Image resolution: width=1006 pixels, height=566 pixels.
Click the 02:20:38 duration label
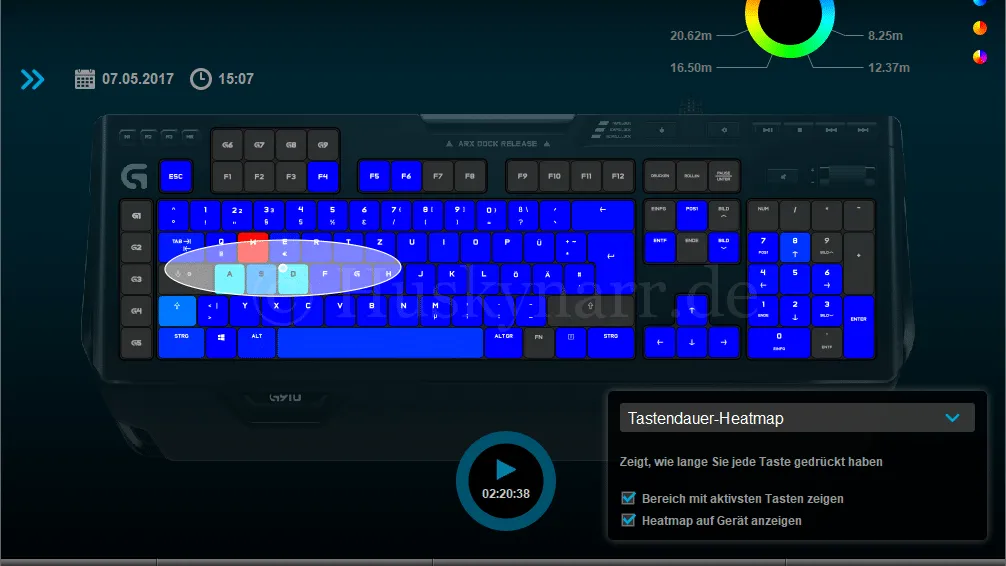click(x=506, y=494)
